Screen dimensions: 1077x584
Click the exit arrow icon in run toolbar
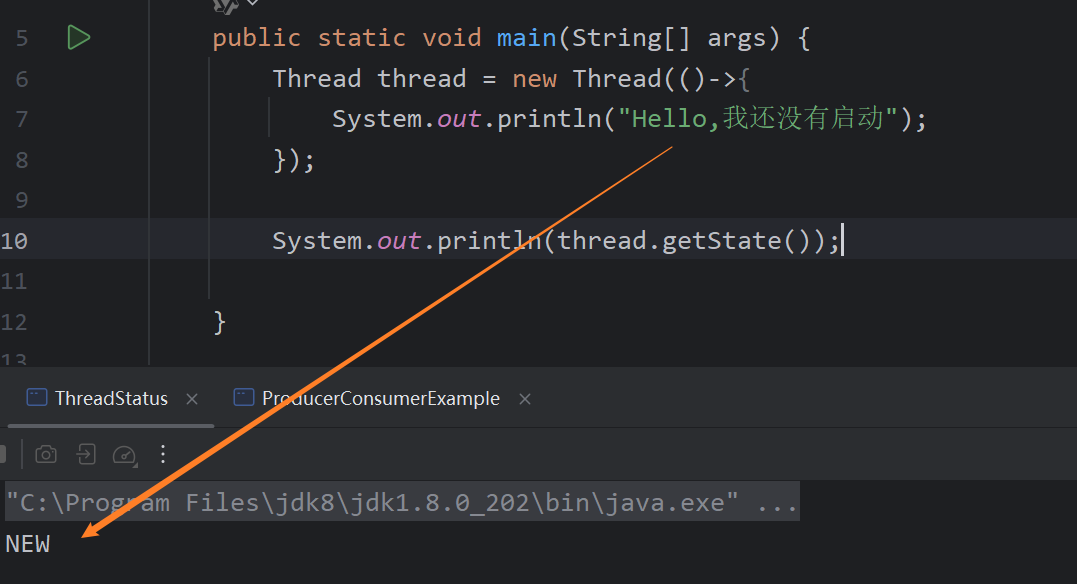86,454
